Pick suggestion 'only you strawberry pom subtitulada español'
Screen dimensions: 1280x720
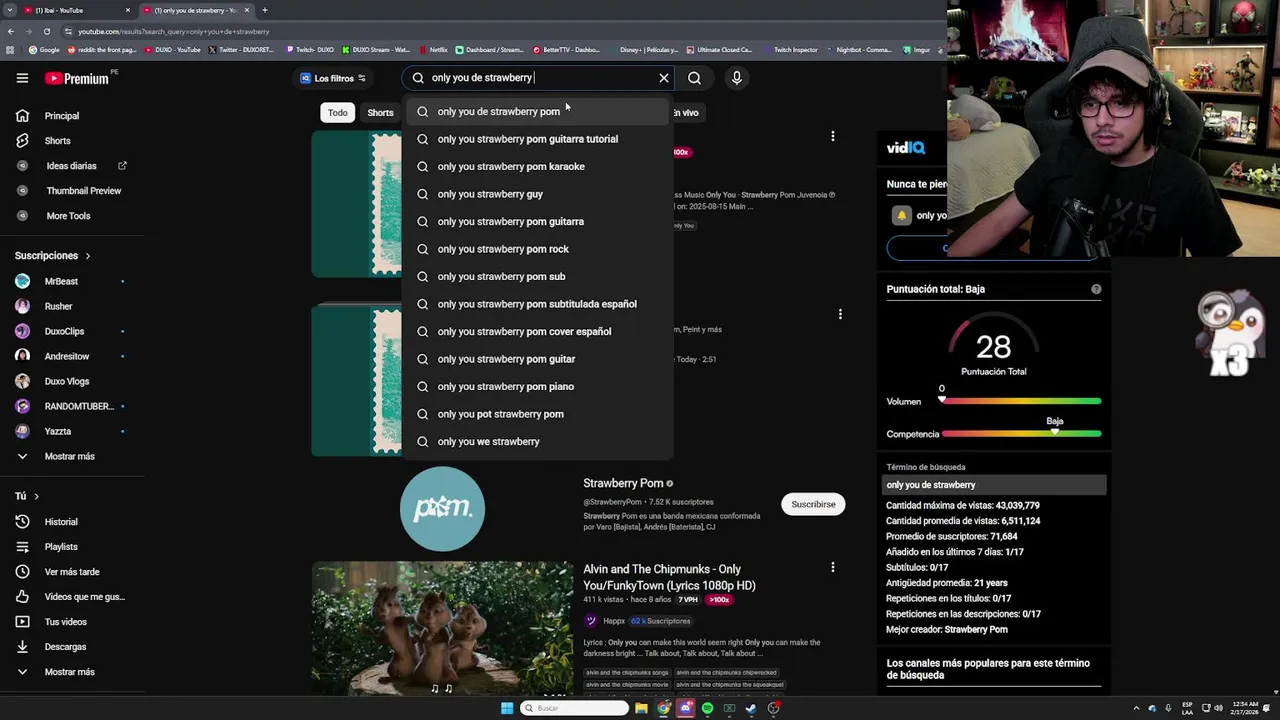click(536, 304)
